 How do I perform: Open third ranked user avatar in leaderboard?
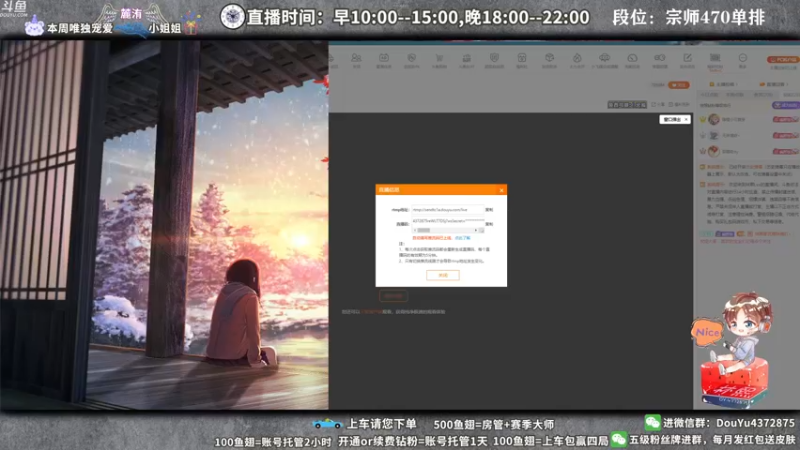[714, 151]
